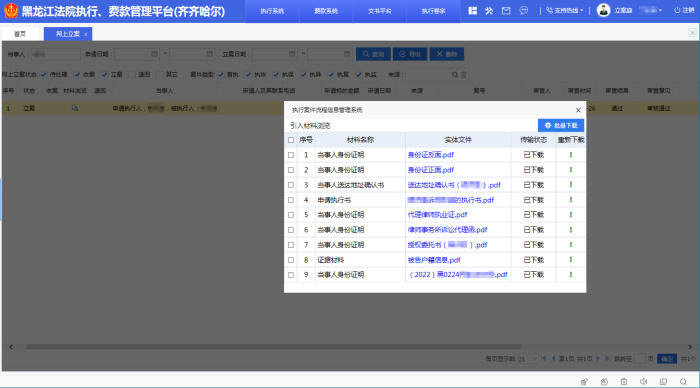Tick the checkbox for row 1 身份证反面.pdf
The width and height of the screenshot is (700, 388).
coord(291,155)
